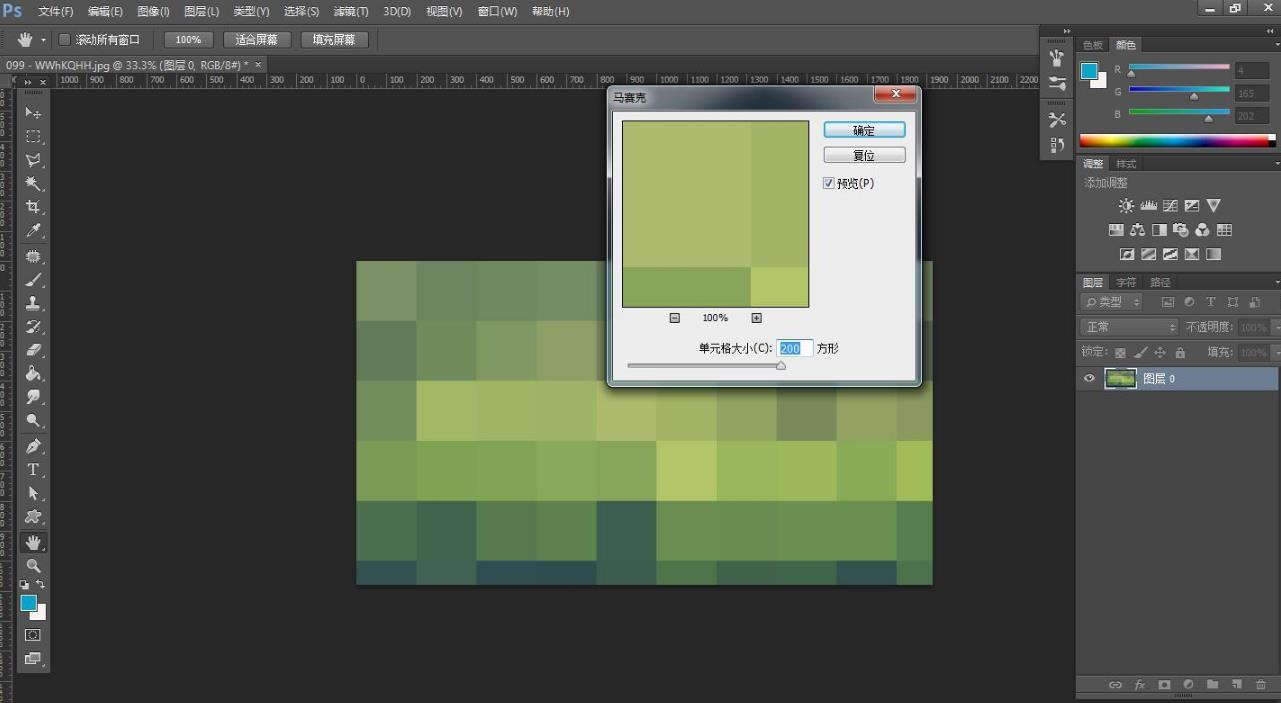The image size is (1281, 703).
Task: Click the 单元格大小 slider handle
Action: [781, 366]
